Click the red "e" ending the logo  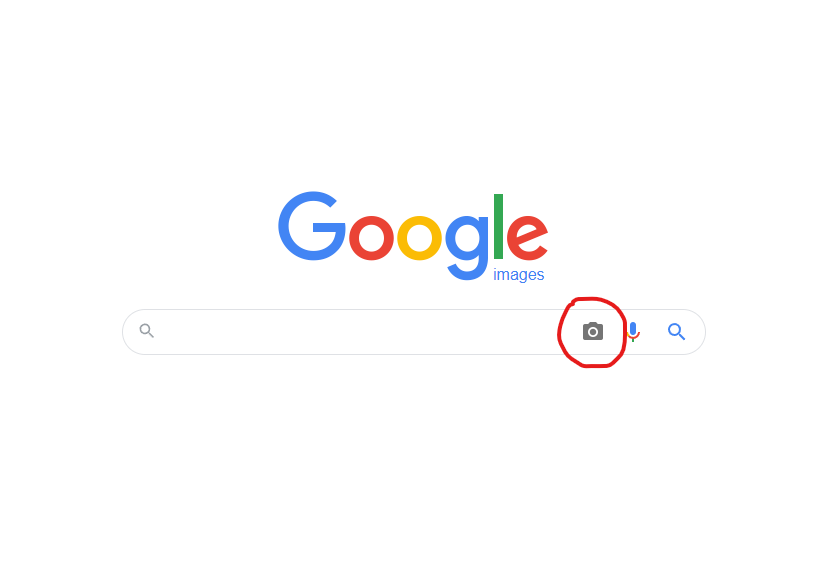point(527,238)
